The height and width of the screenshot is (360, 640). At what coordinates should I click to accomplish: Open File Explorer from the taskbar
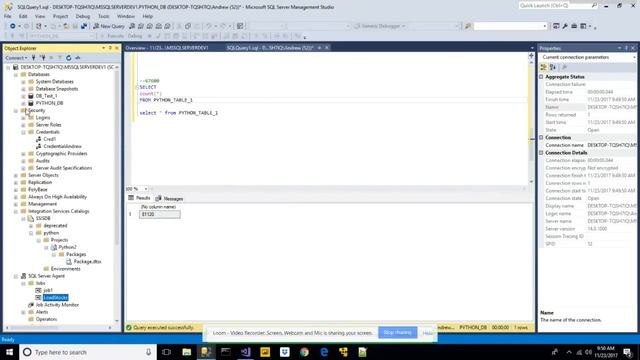(x=187, y=352)
